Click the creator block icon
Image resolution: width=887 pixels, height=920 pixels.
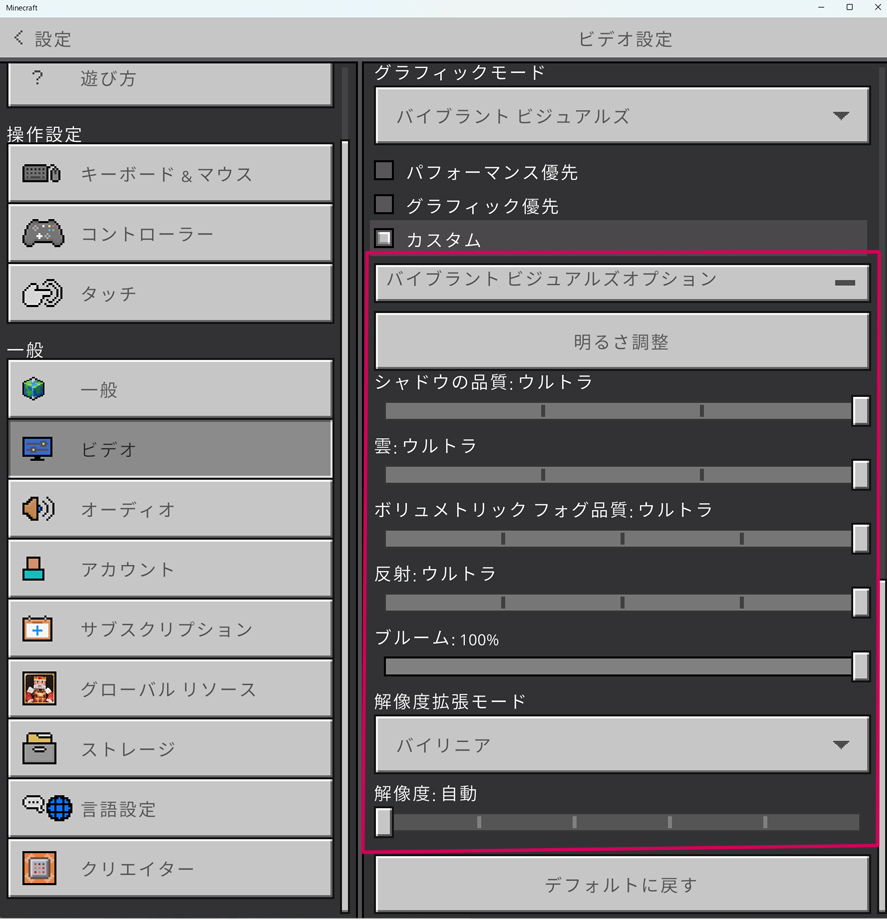(x=39, y=868)
